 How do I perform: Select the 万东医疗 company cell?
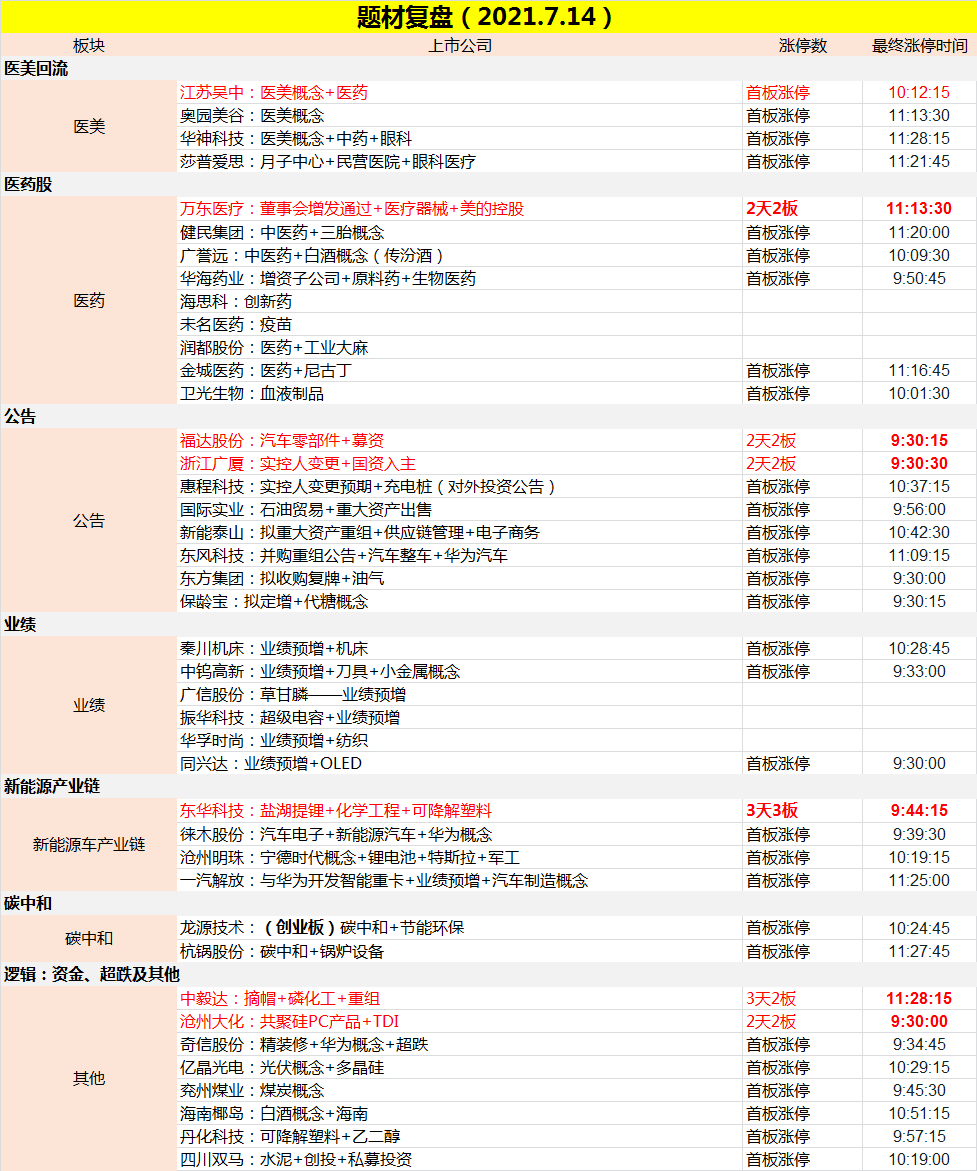(459, 209)
